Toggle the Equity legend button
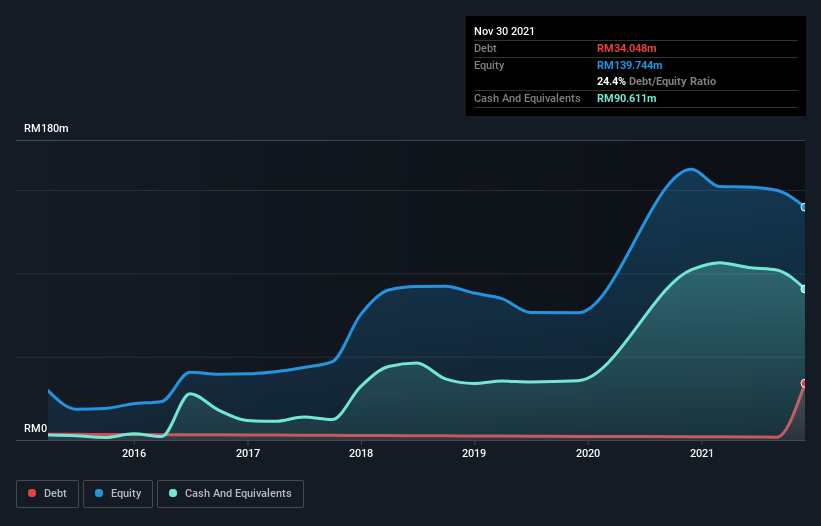This screenshot has height=526, width=821. [118, 494]
